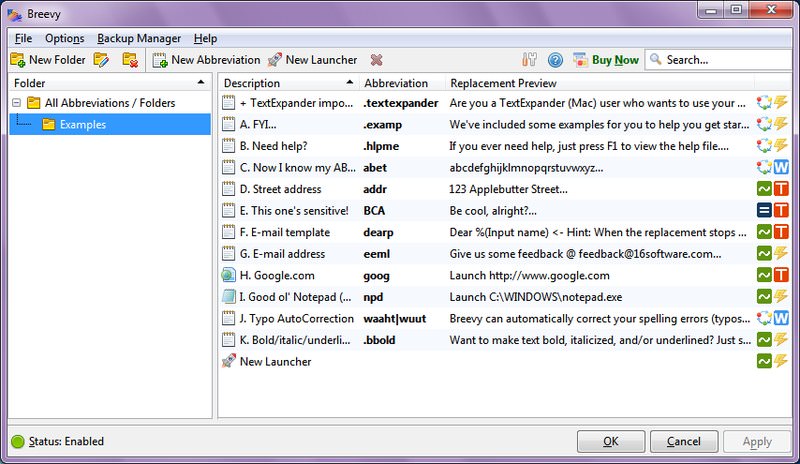Click the lightning icon on .hlpme row
Screen dimensions: 800x464
[x=781, y=145]
